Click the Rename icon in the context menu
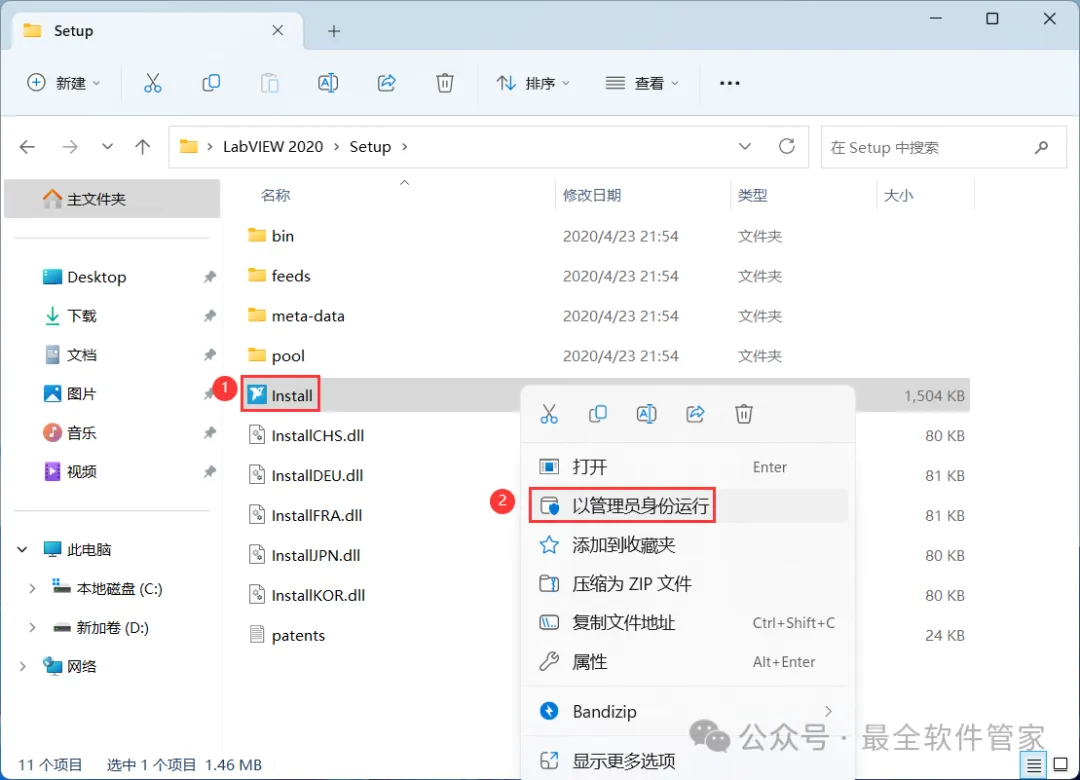 coord(646,414)
